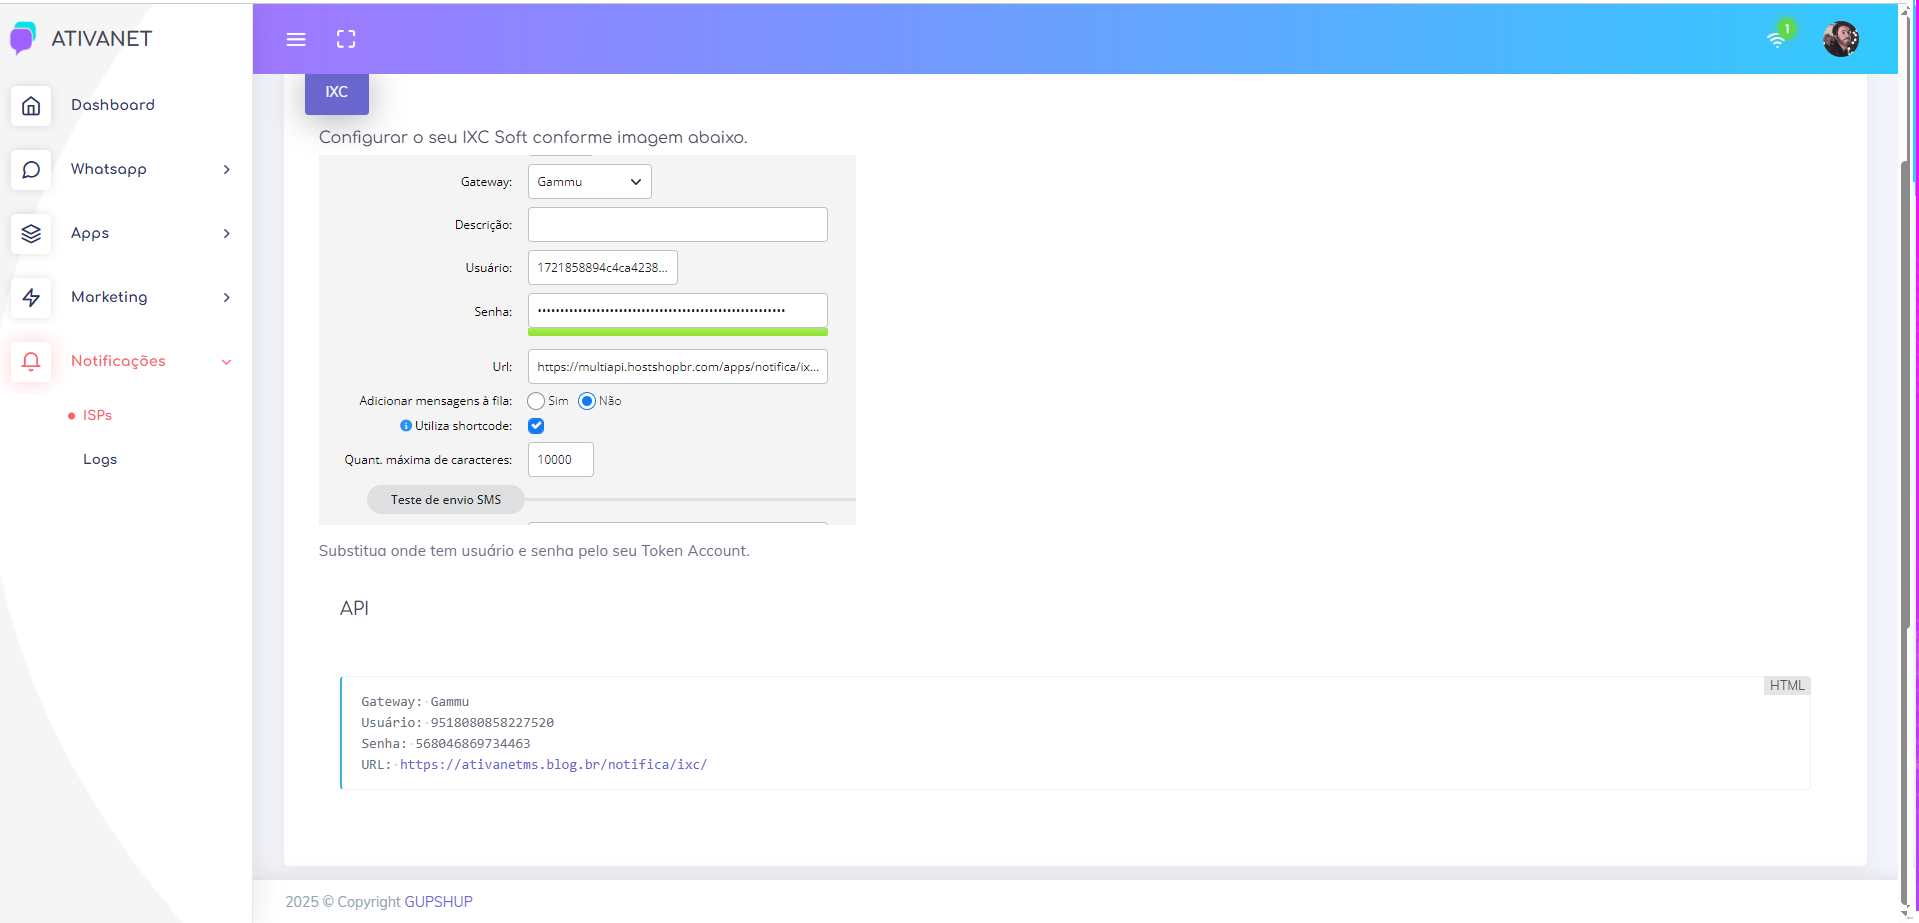Open the GUPSHUP copyright link
1919x923 pixels.
point(439,902)
